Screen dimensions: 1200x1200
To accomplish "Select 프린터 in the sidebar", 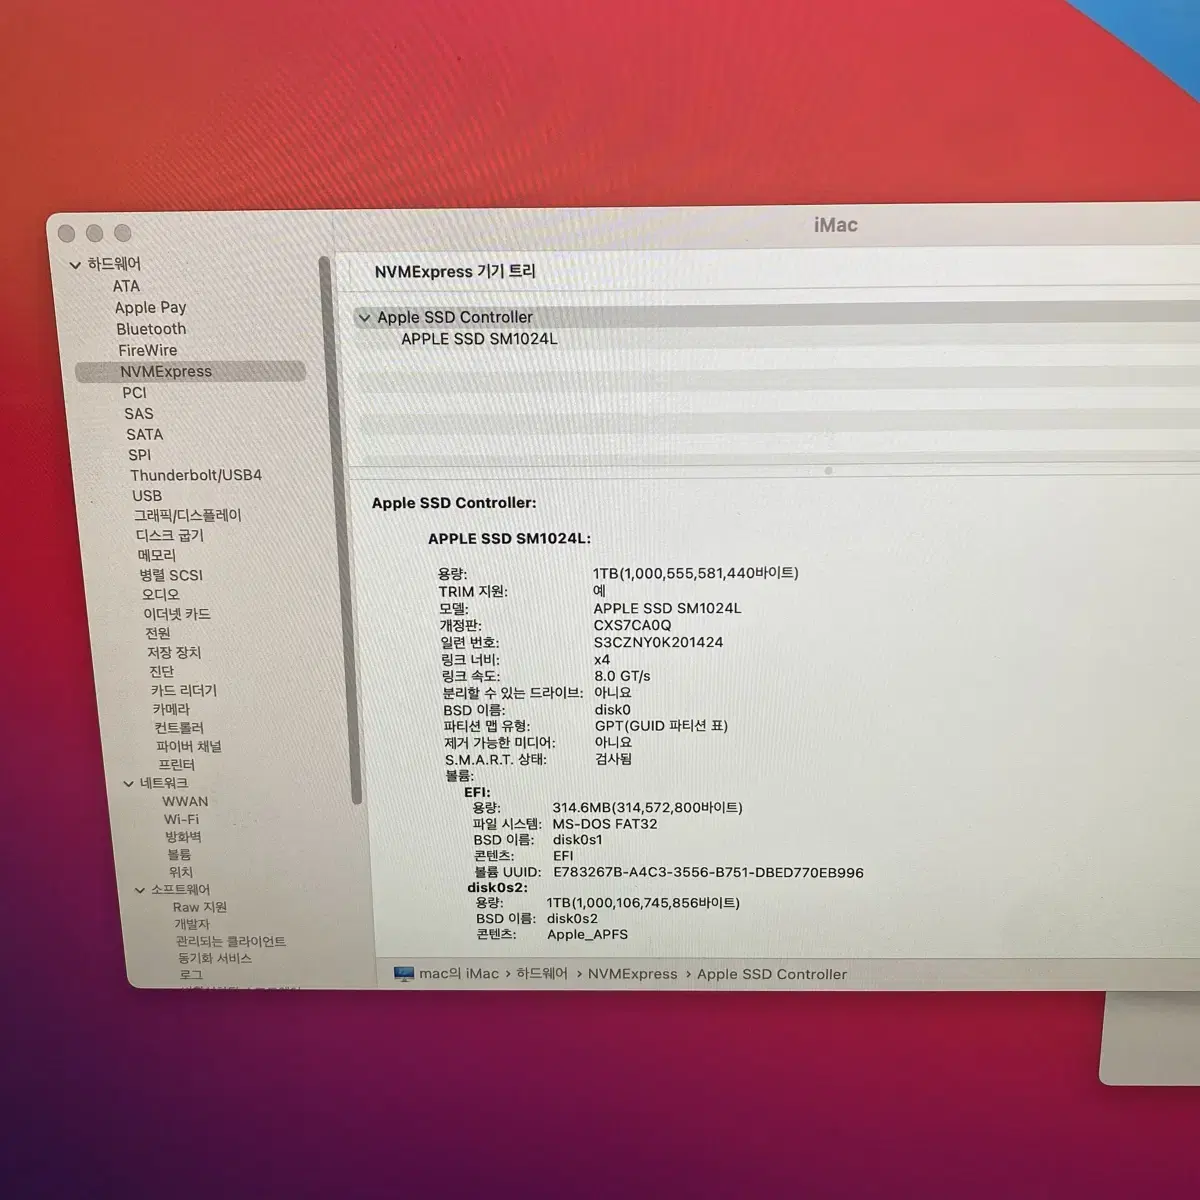I will click(x=176, y=765).
